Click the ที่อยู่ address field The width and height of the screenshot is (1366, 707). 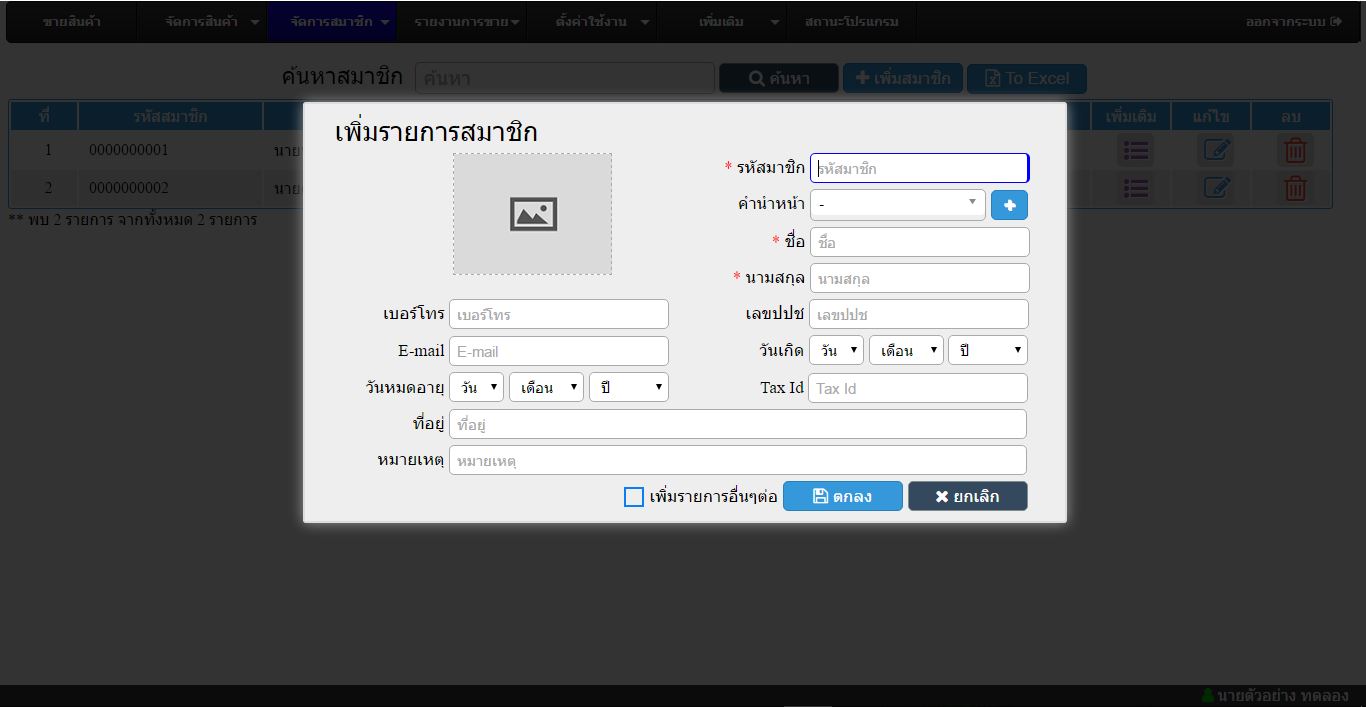click(737, 425)
